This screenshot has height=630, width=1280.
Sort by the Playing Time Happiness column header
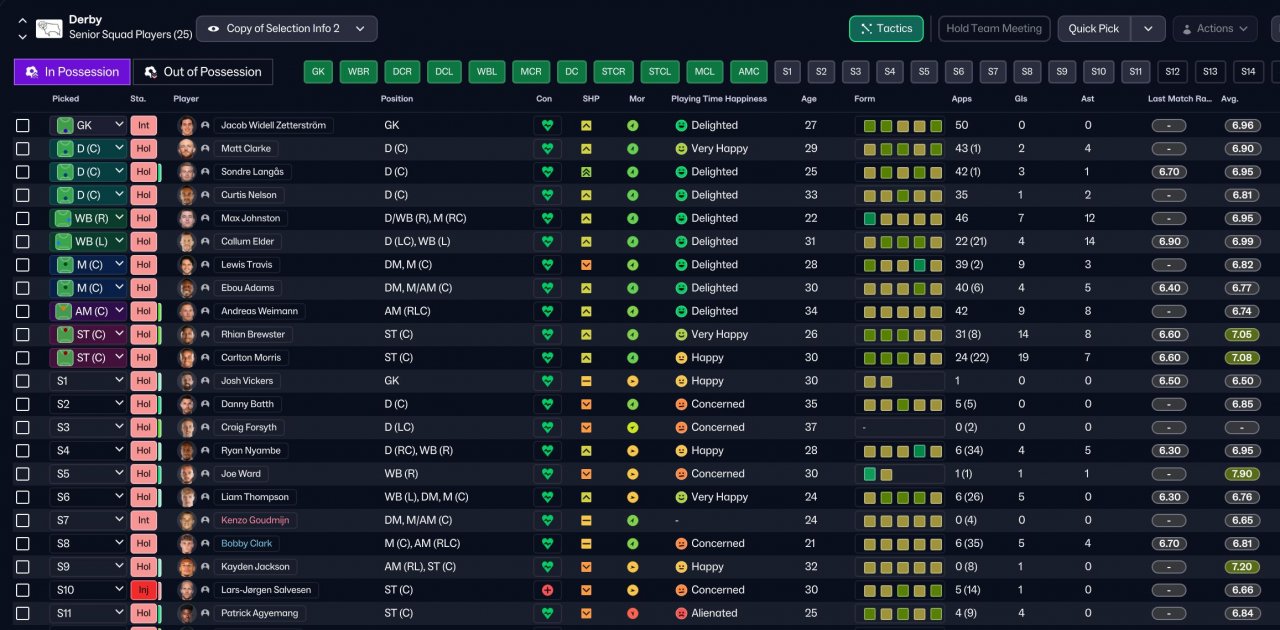pyautogui.click(x=719, y=99)
